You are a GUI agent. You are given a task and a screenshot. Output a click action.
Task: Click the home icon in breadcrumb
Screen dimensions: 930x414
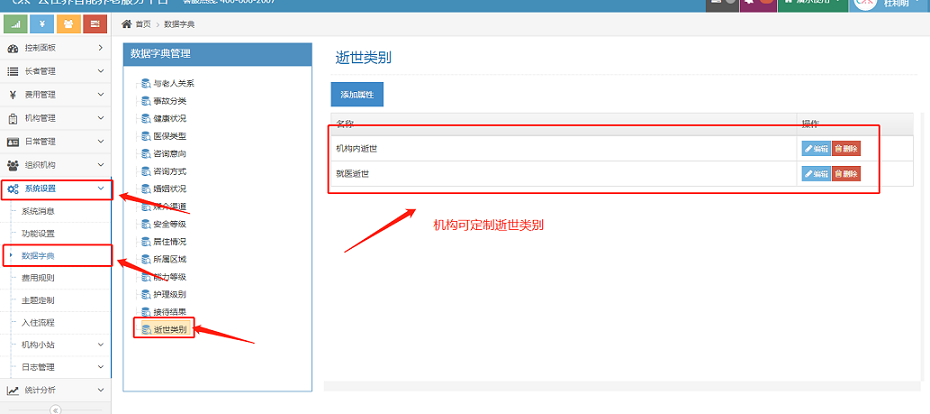[x=126, y=23]
